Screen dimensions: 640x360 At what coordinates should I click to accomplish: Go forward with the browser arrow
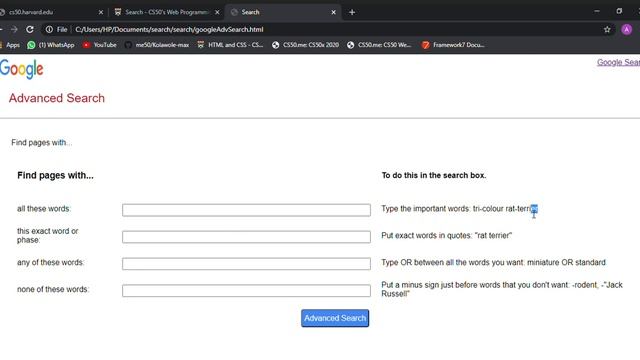pos(14,29)
